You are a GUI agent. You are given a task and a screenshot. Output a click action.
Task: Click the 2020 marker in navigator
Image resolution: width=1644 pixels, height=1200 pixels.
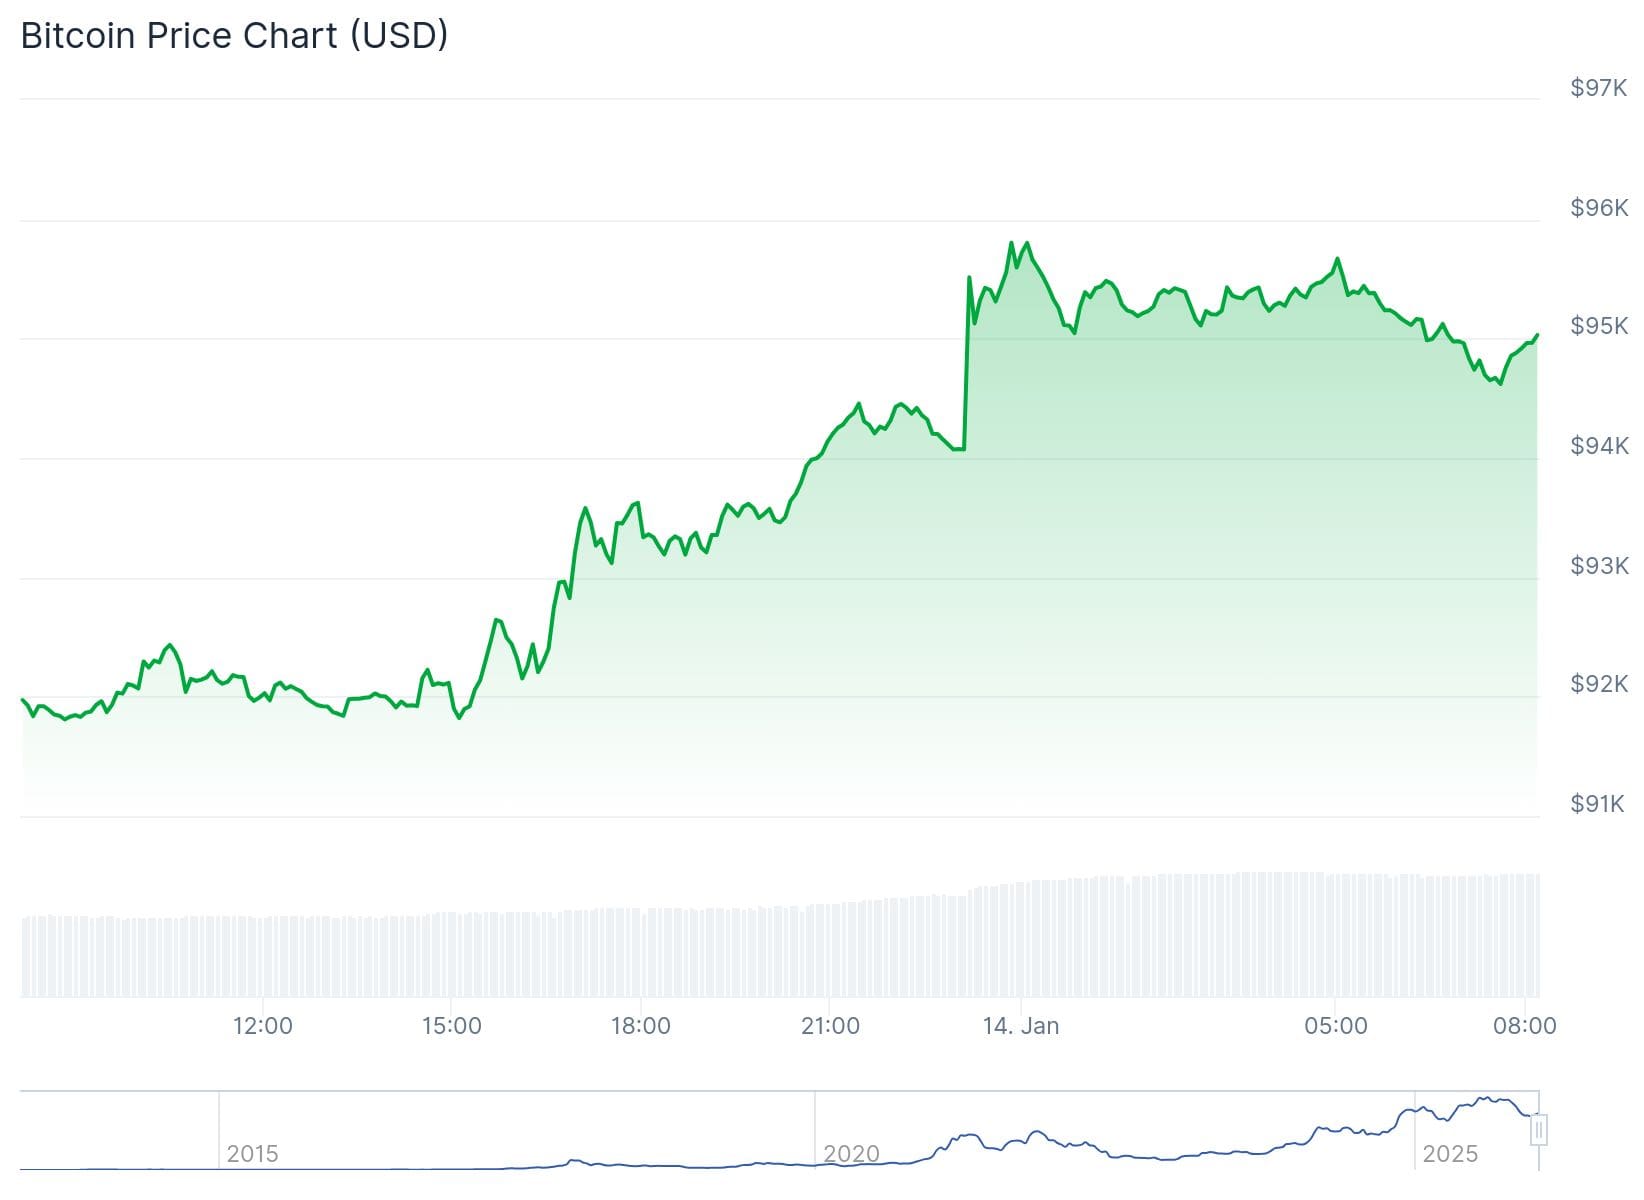click(851, 1154)
